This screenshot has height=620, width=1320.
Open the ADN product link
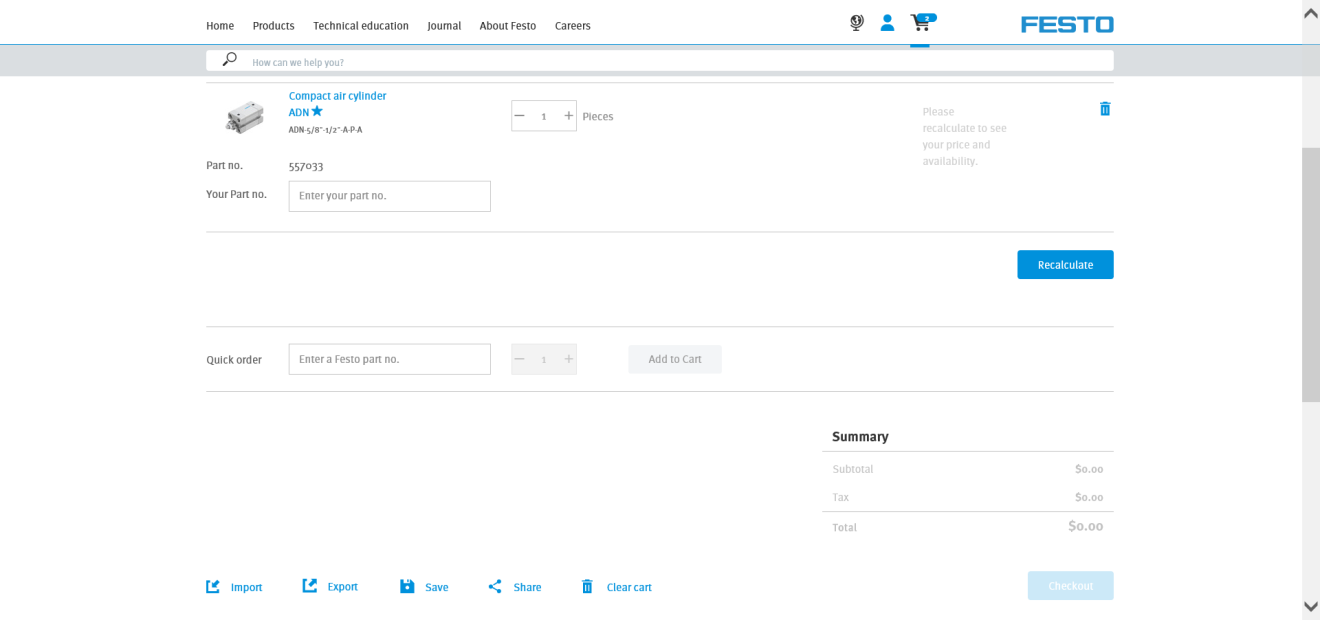(x=299, y=112)
